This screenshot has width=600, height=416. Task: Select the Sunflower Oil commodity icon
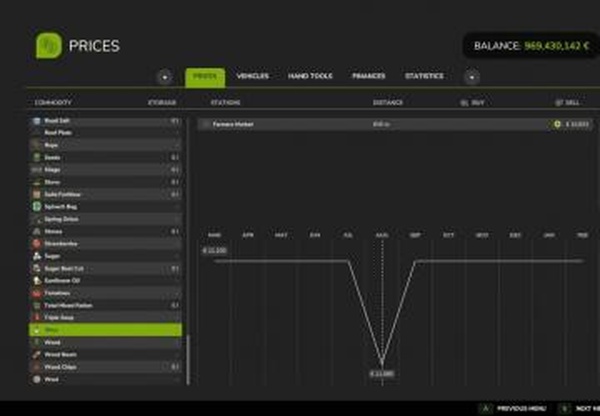coord(37,281)
